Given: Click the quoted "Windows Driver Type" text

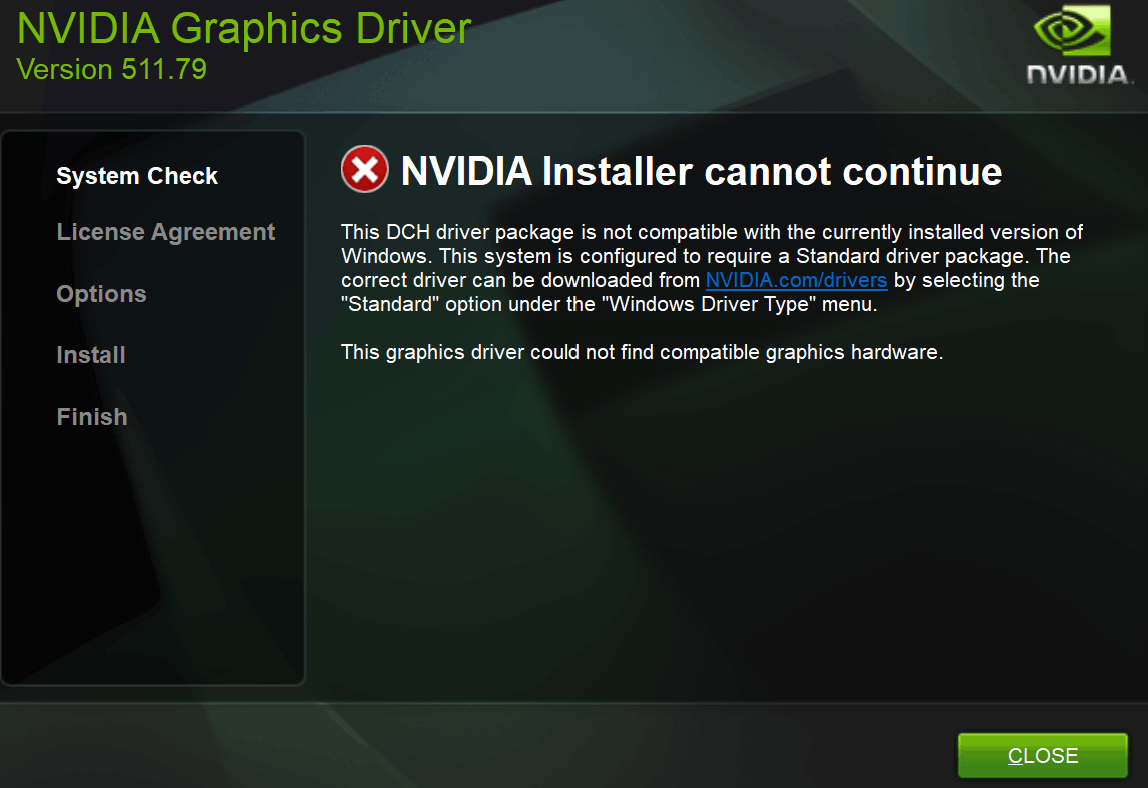Looking at the screenshot, I should click(x=709, y=305).
